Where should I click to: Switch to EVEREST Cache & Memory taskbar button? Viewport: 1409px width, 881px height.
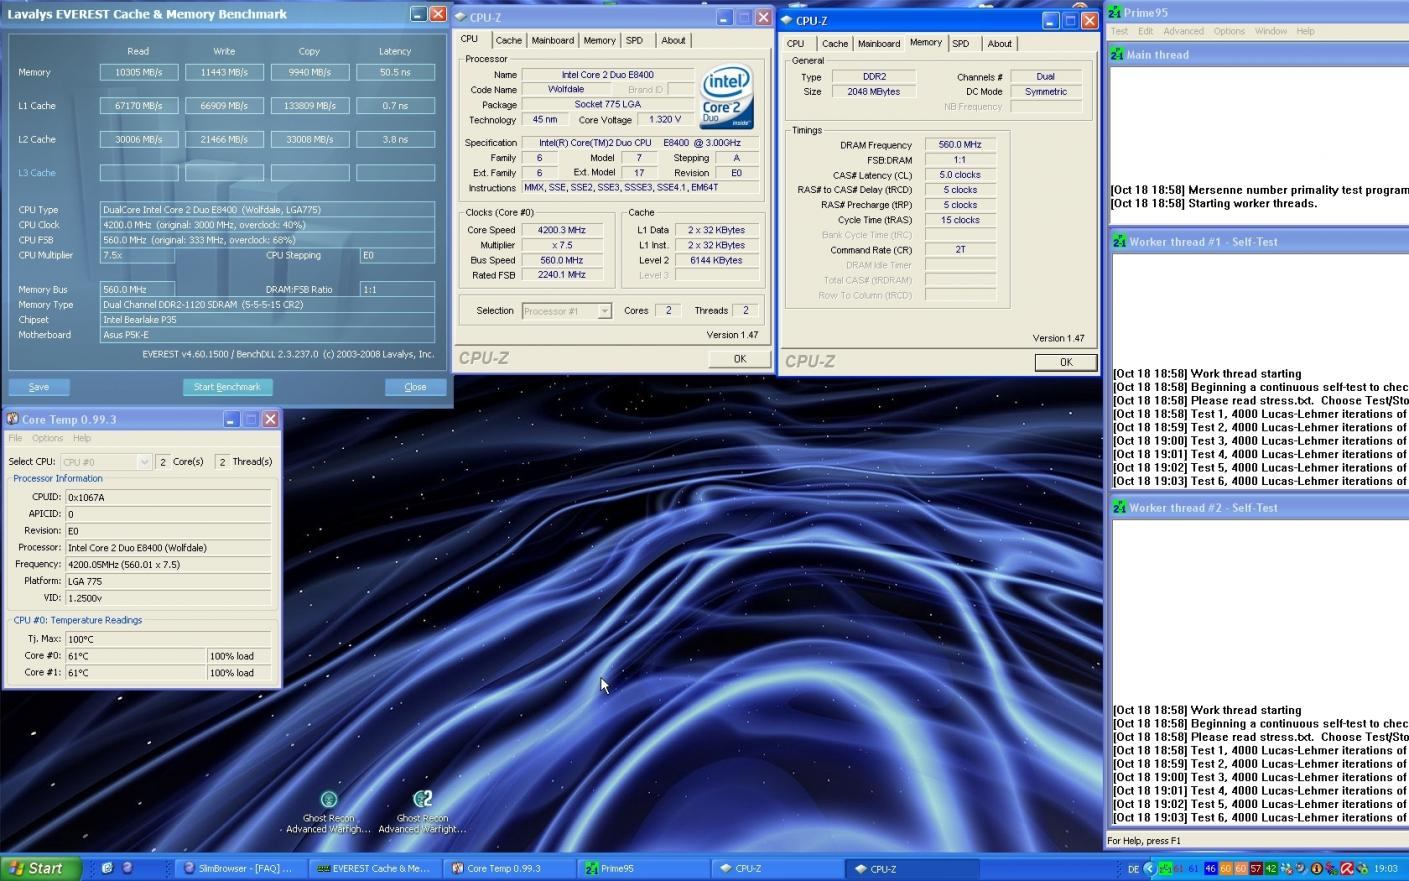373,868
